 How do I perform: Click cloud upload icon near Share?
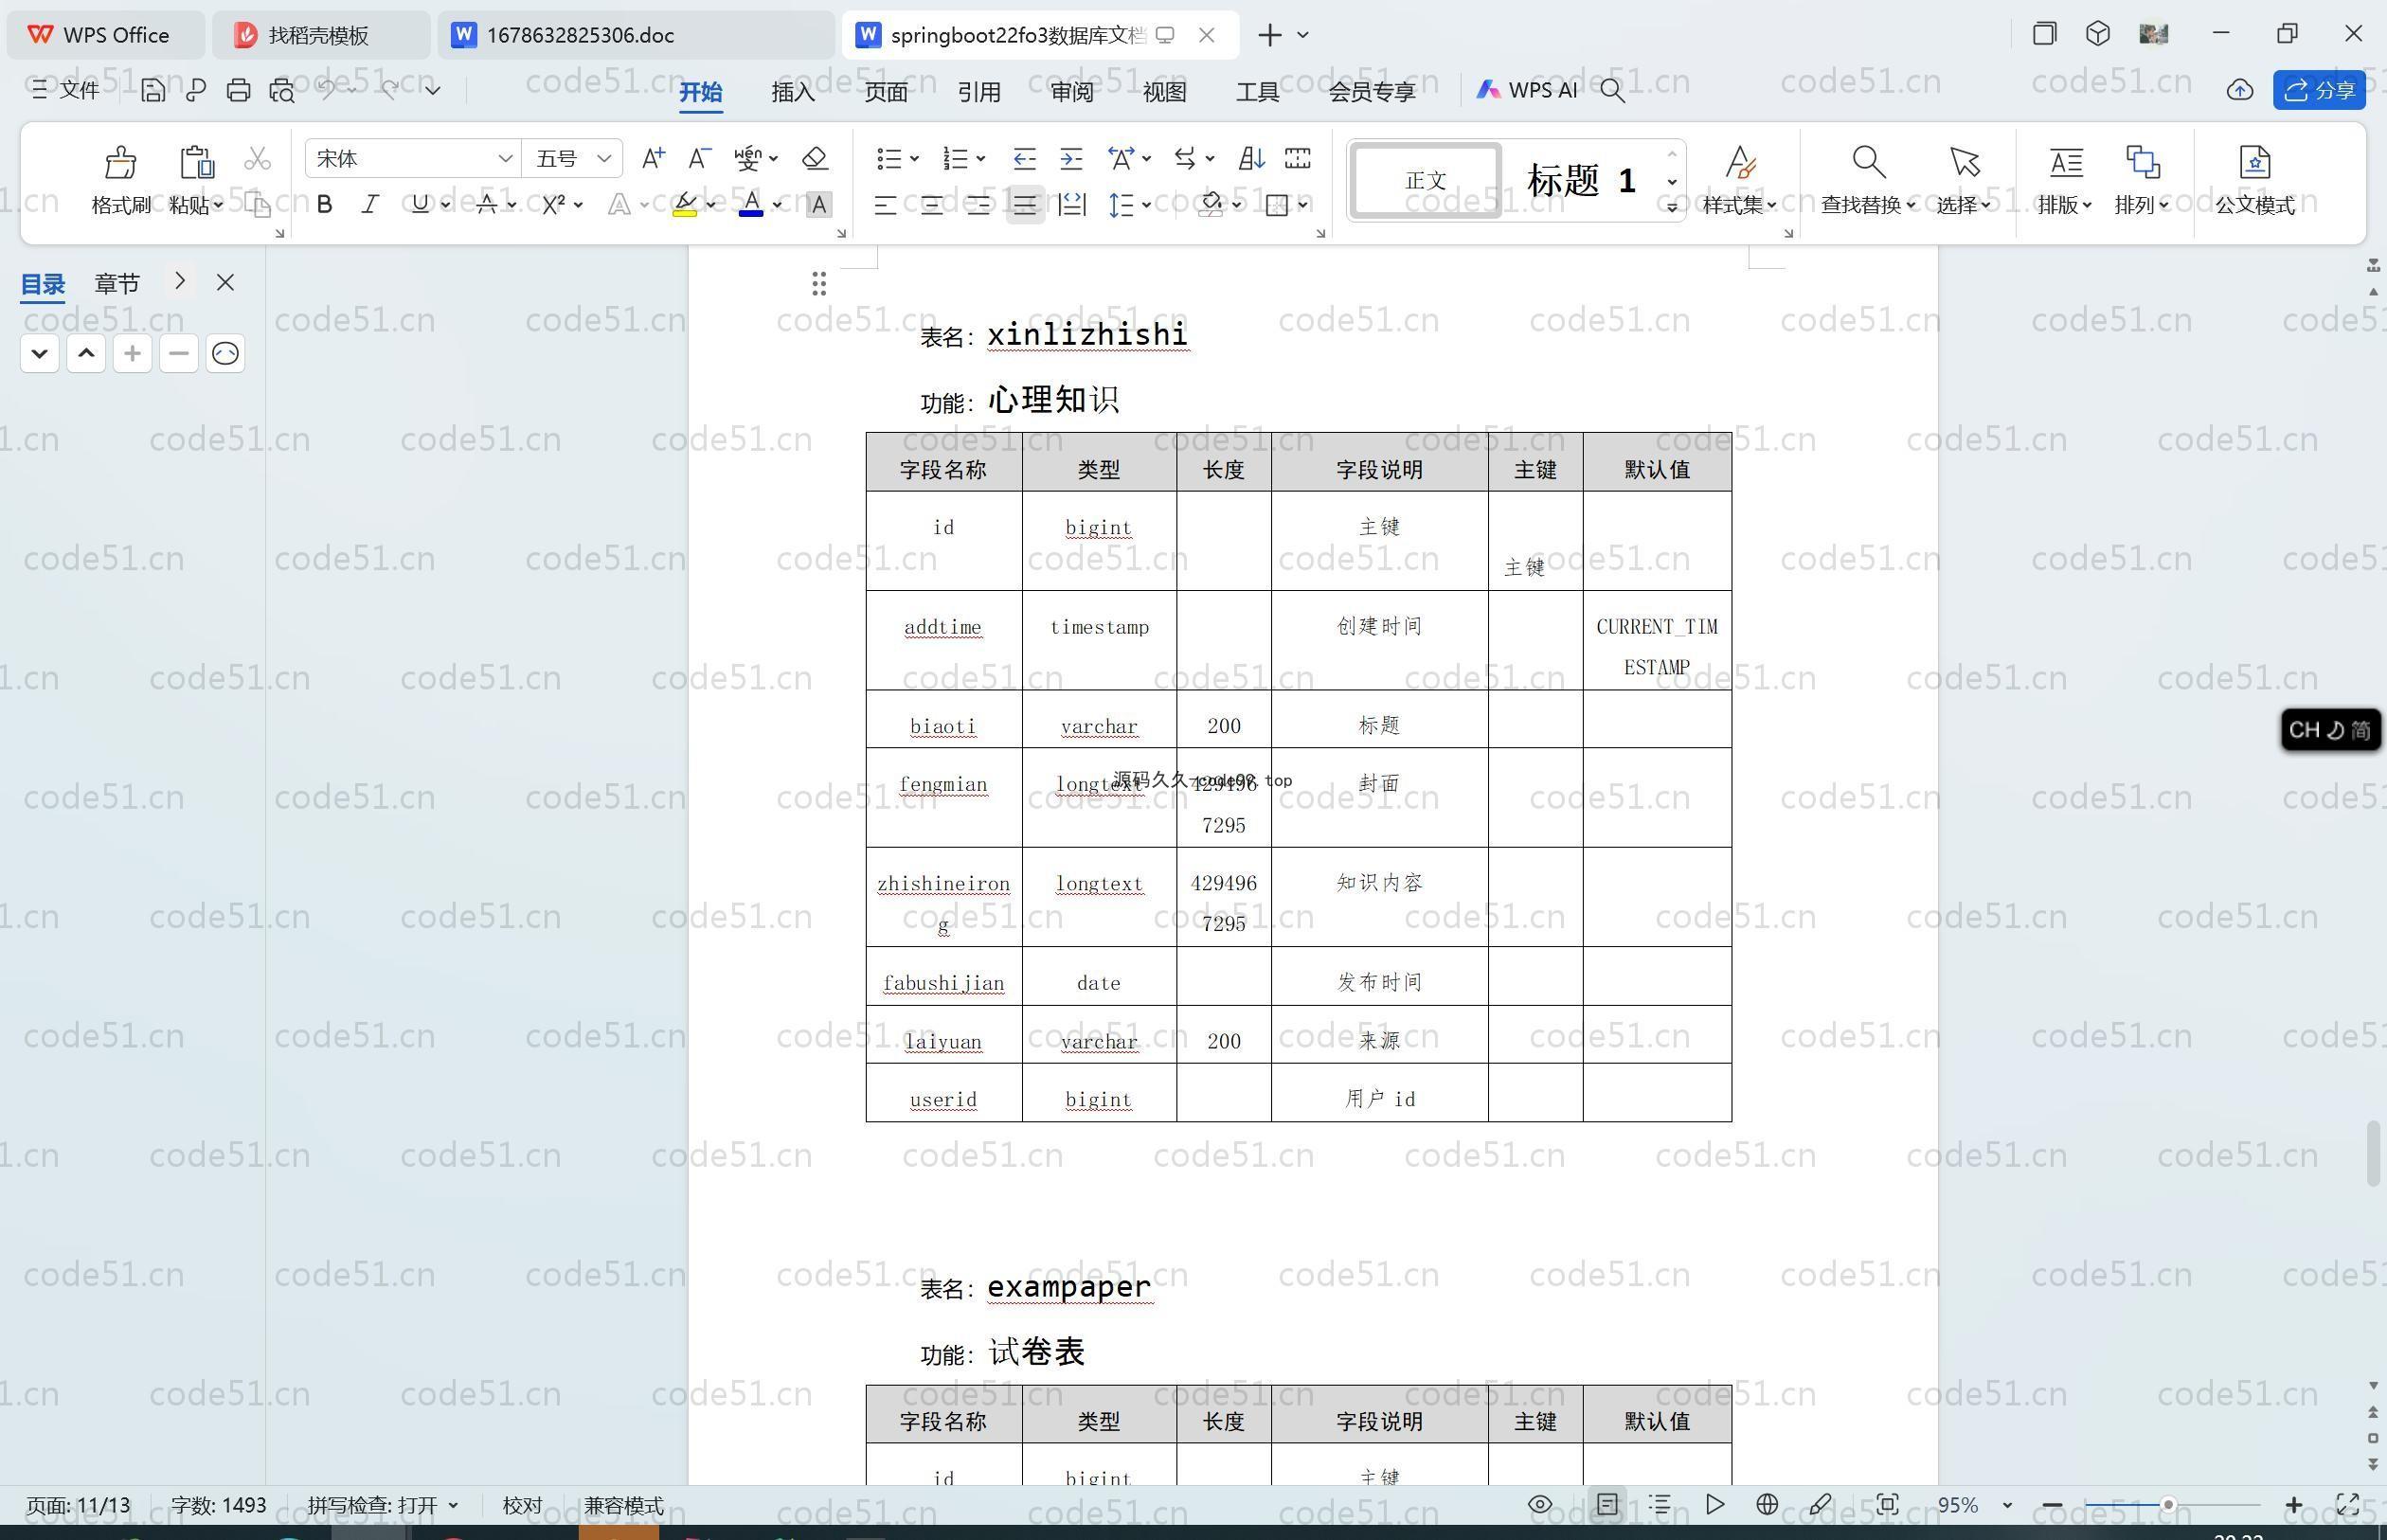click(2240, 90)
